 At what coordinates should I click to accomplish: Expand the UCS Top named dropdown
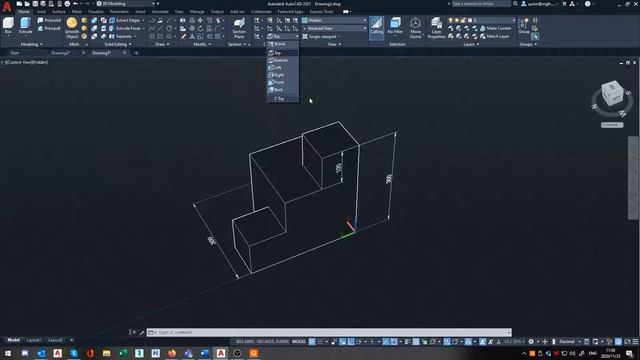tap(283, 36)
